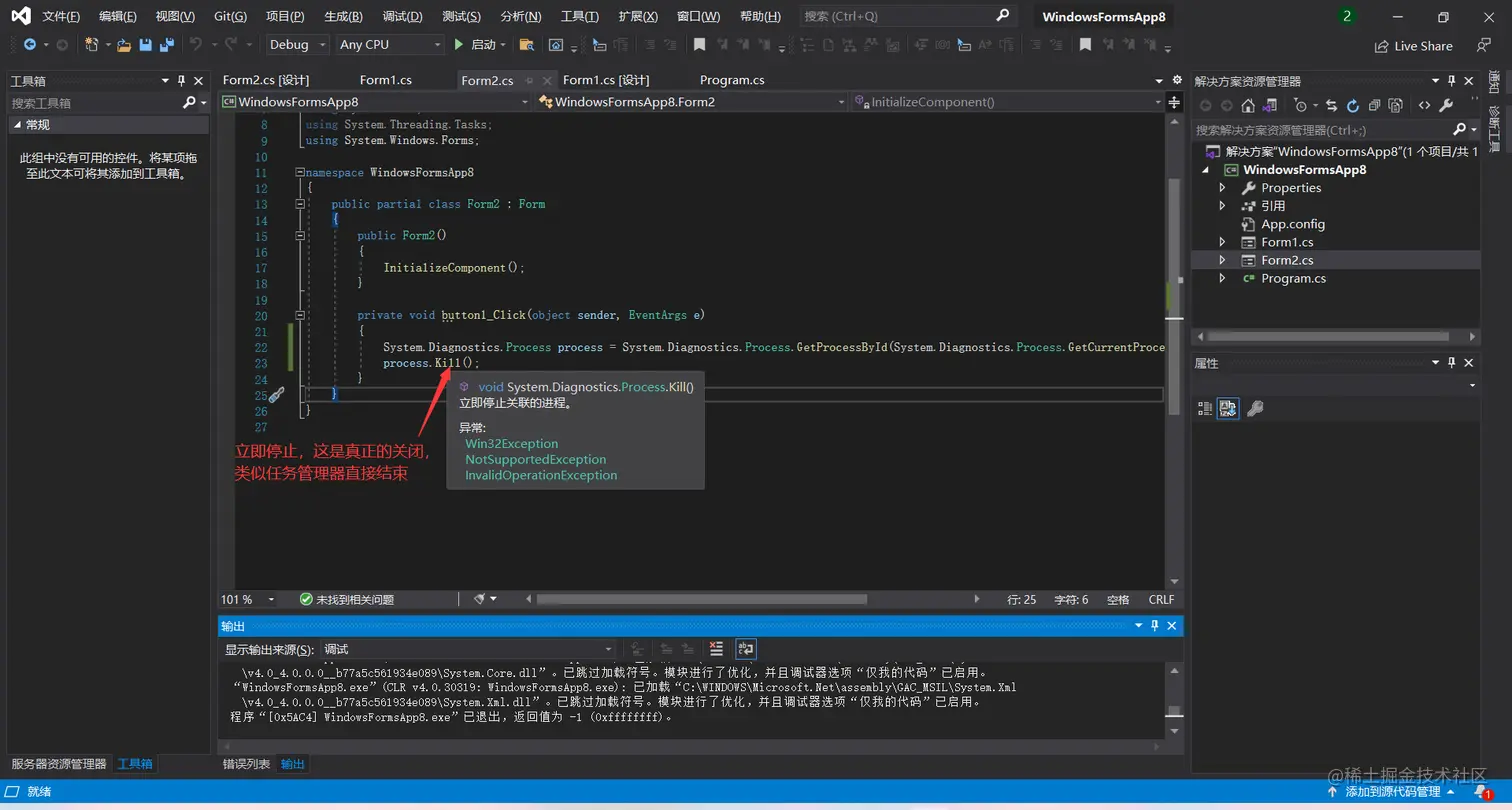The height and width of the screenshot is (810, 1512).
Task: Click the Visual Studio logo icon
Action: [21, 16]
